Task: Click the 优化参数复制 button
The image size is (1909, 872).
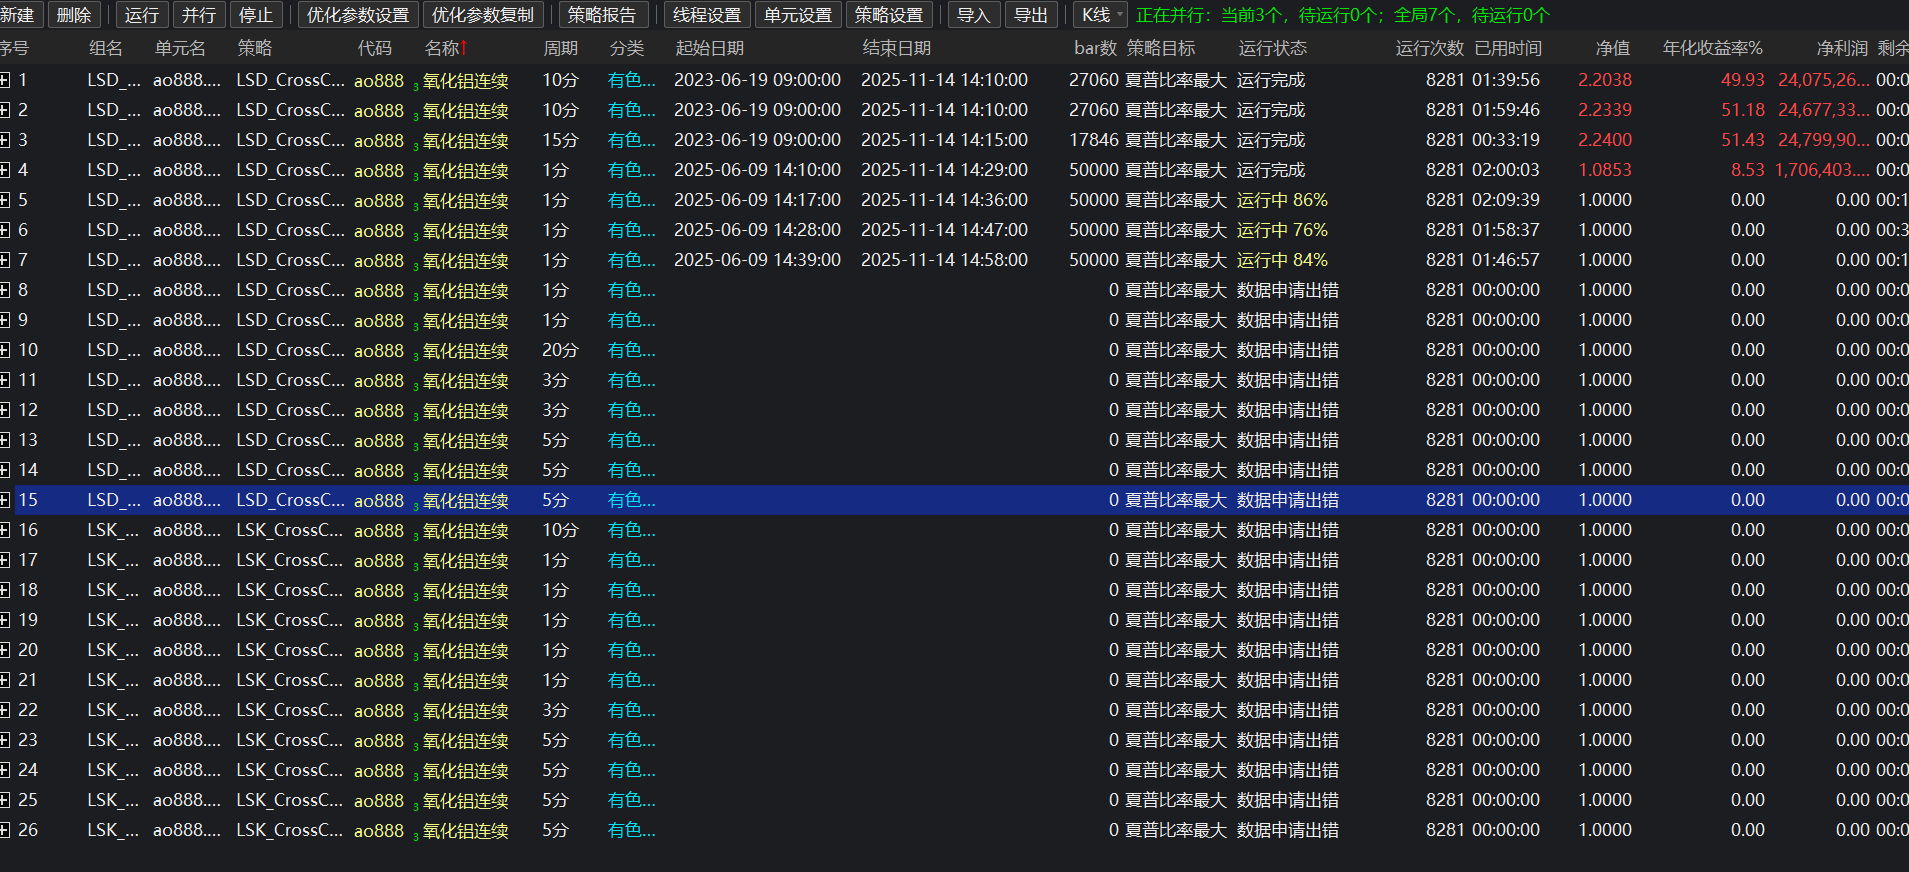Action: click(x=483, y=15)
